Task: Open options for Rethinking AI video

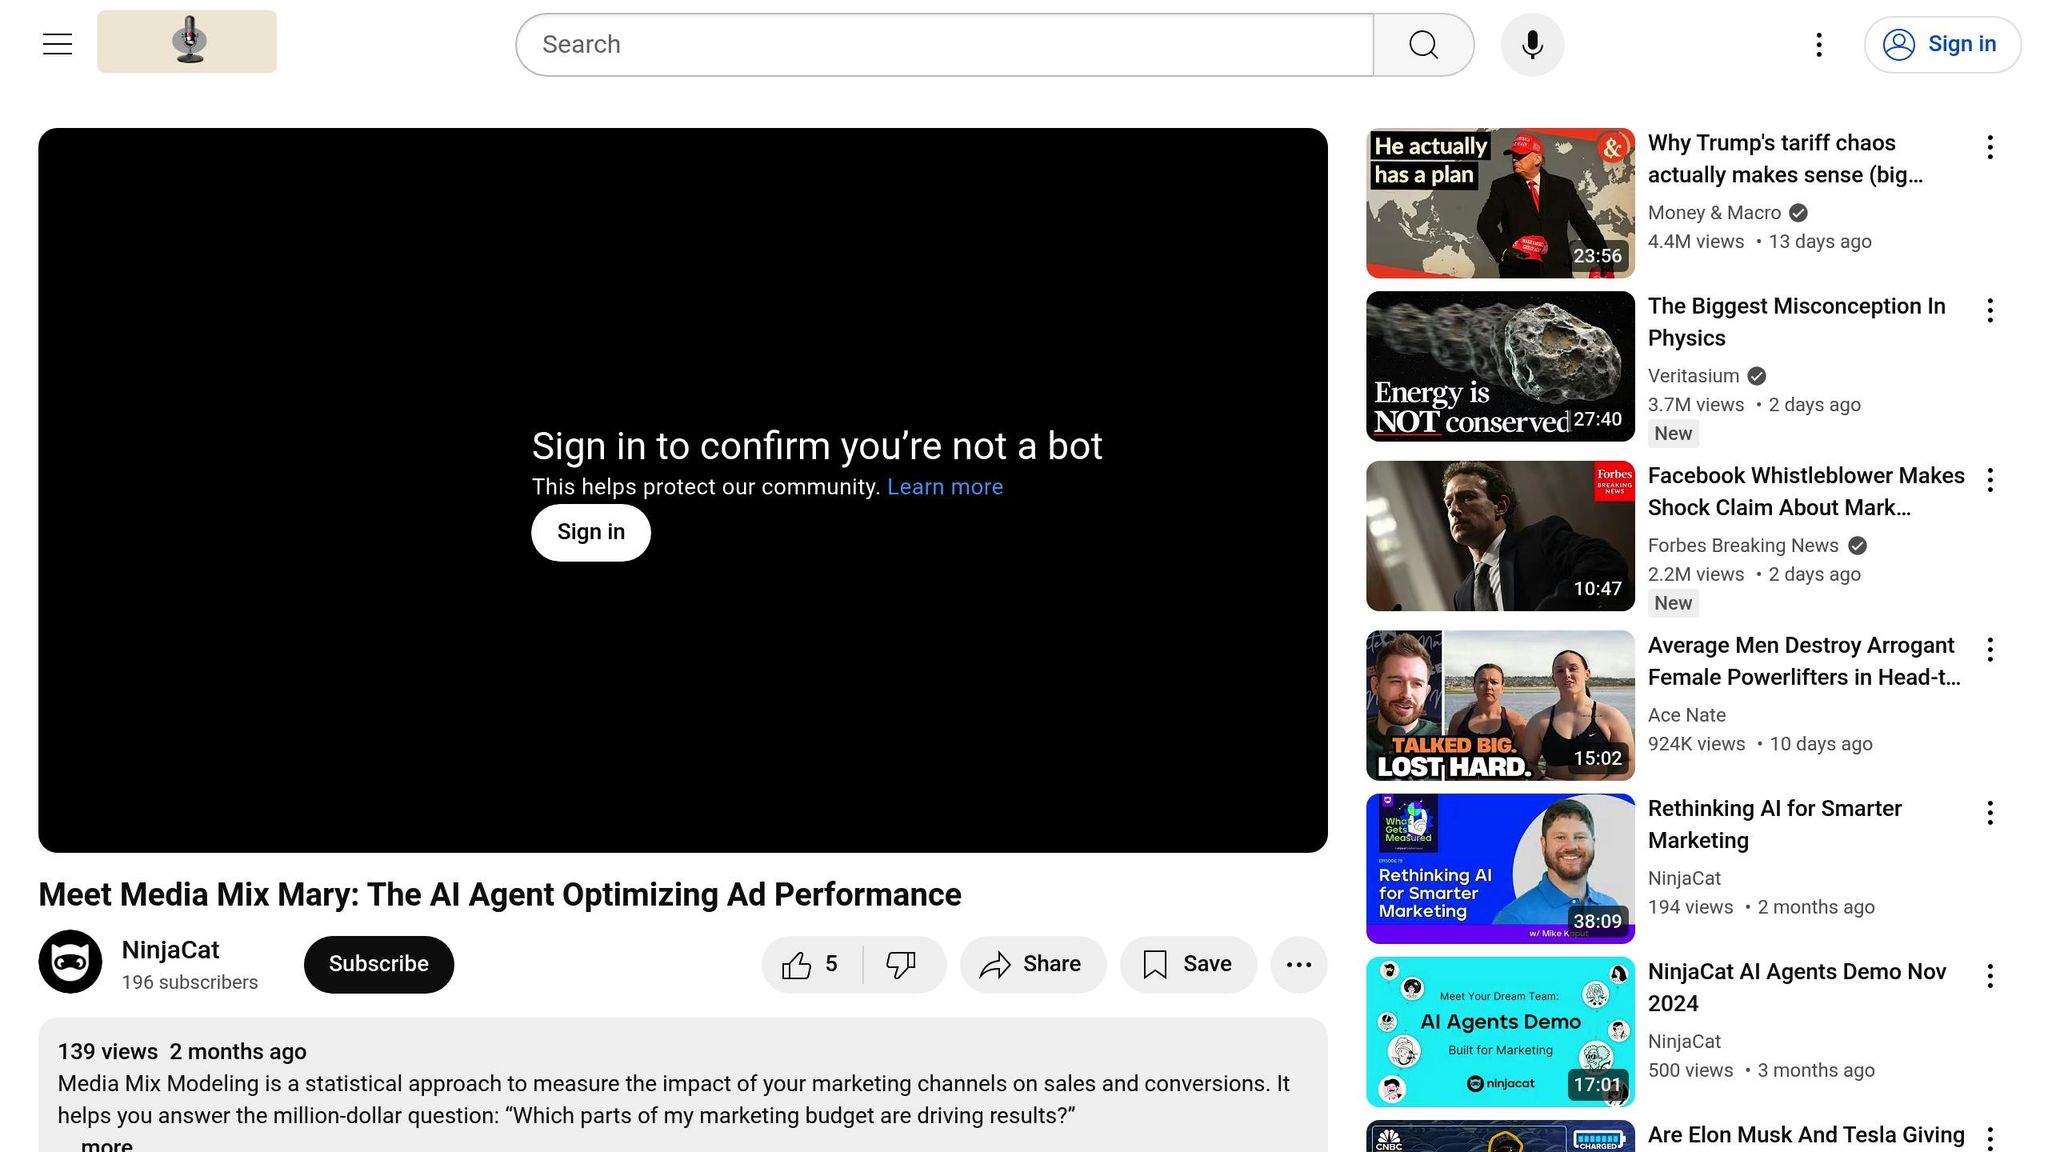Action: point(1990,813)
